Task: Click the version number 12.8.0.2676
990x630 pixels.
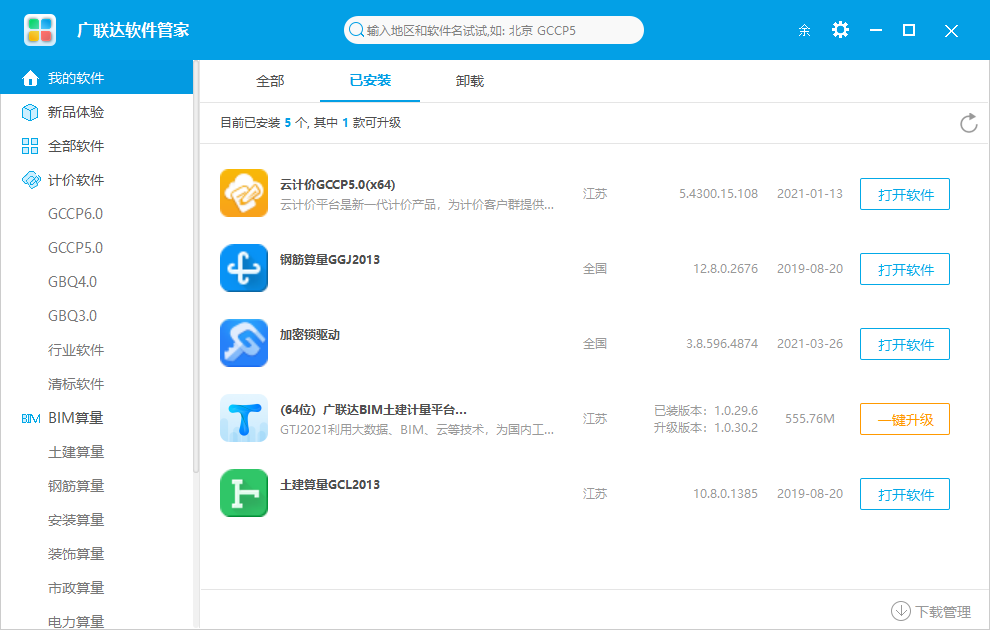Action: coord(725,269)
